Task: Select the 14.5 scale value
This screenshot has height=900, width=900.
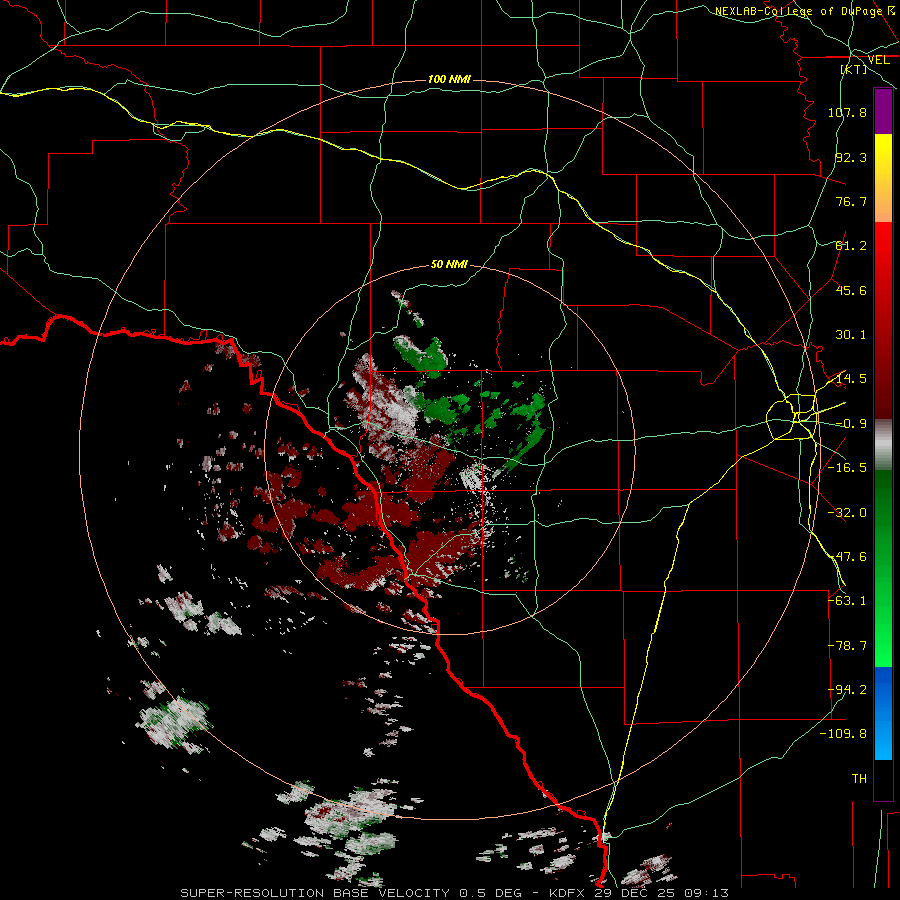Action: point(851,379)
